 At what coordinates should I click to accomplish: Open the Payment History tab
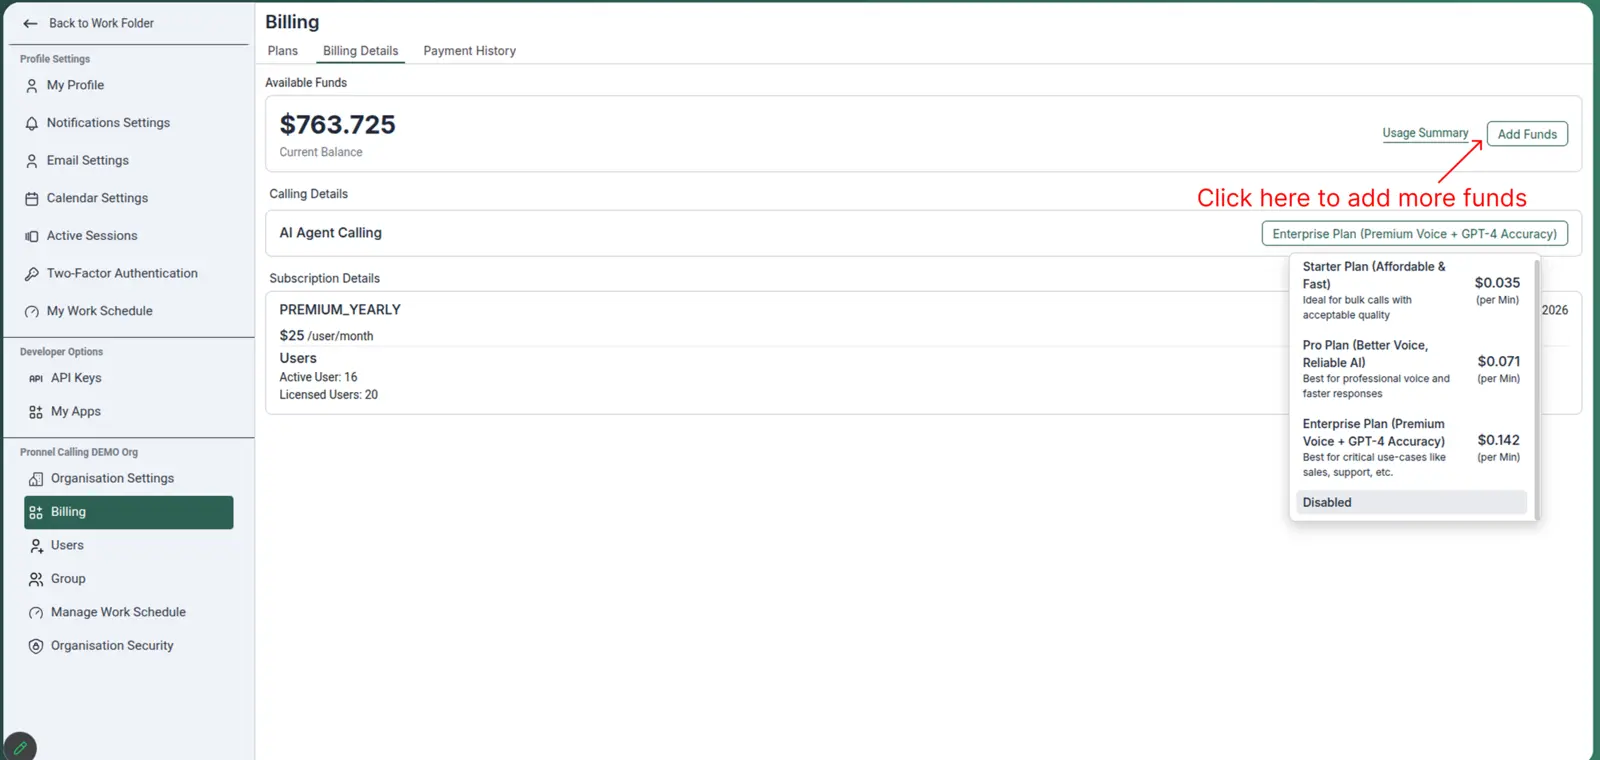[469, 51]
